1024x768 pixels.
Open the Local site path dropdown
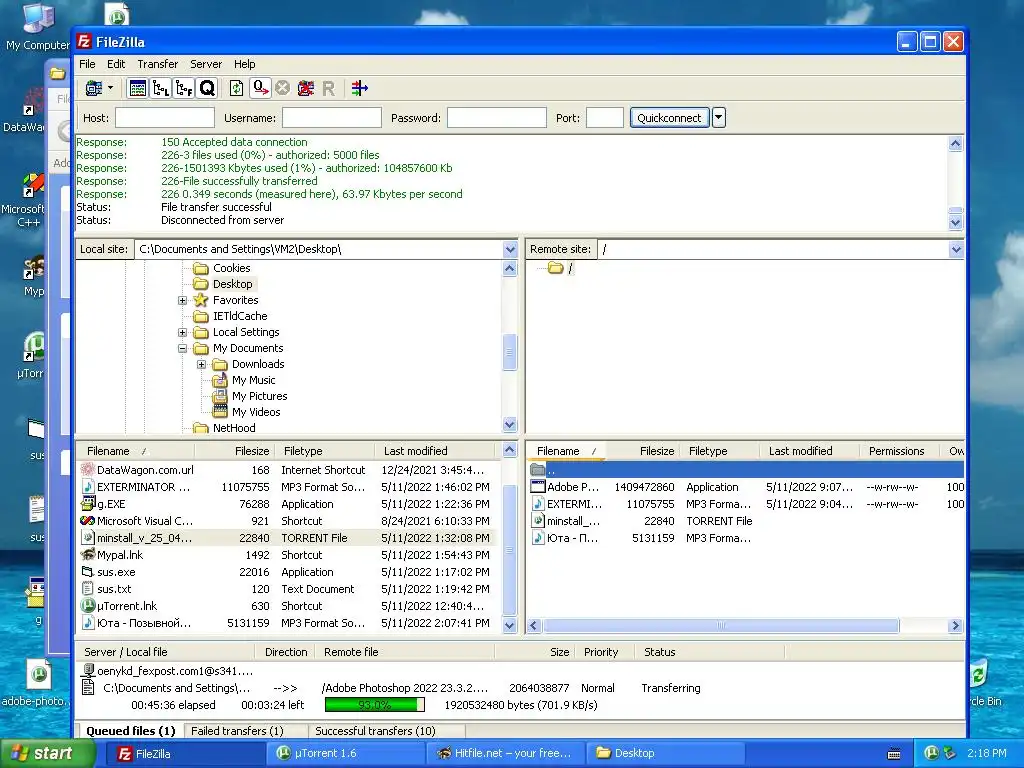(x=510, y=249)
